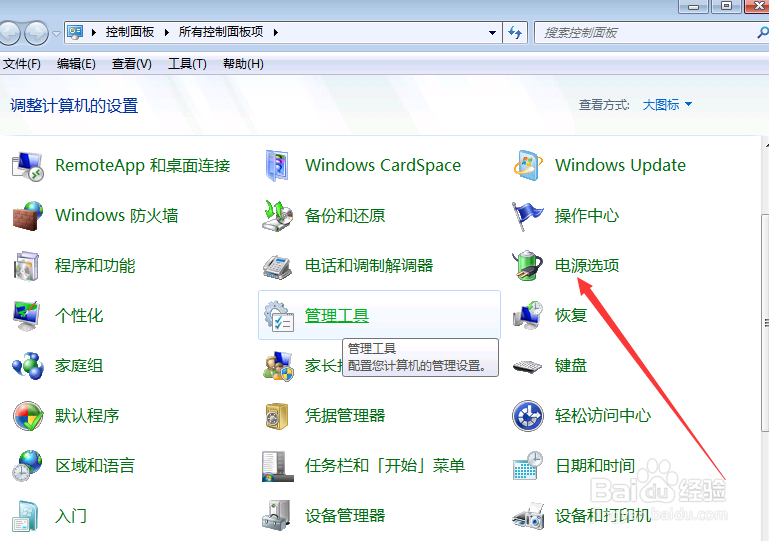The image size is (769, 541).
Task: Open the 设备管理器 link
Action: point(345,516)
